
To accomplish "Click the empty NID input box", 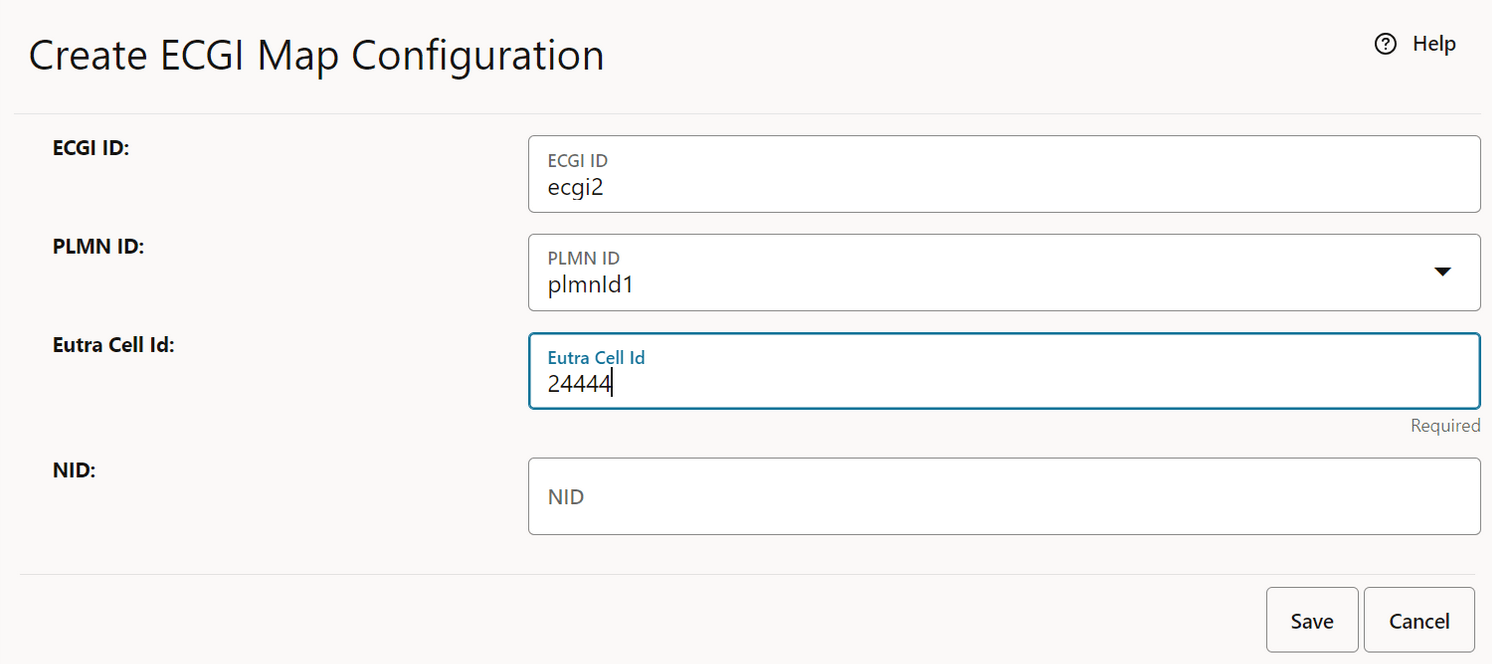I will click(1000, 496).
